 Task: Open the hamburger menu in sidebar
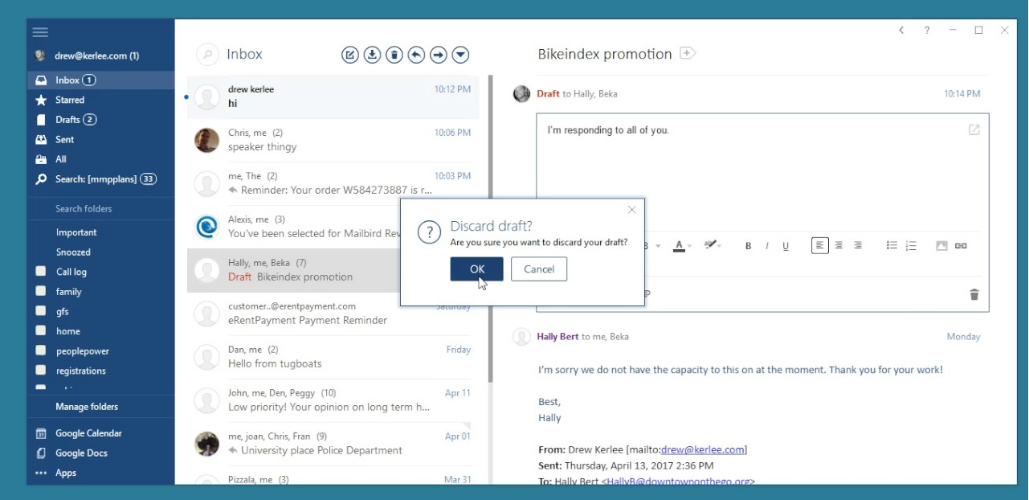point(40,32)
